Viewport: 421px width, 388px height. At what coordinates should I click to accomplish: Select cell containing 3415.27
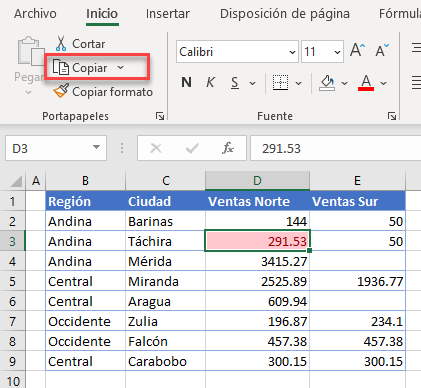click(x=258, y=261)
